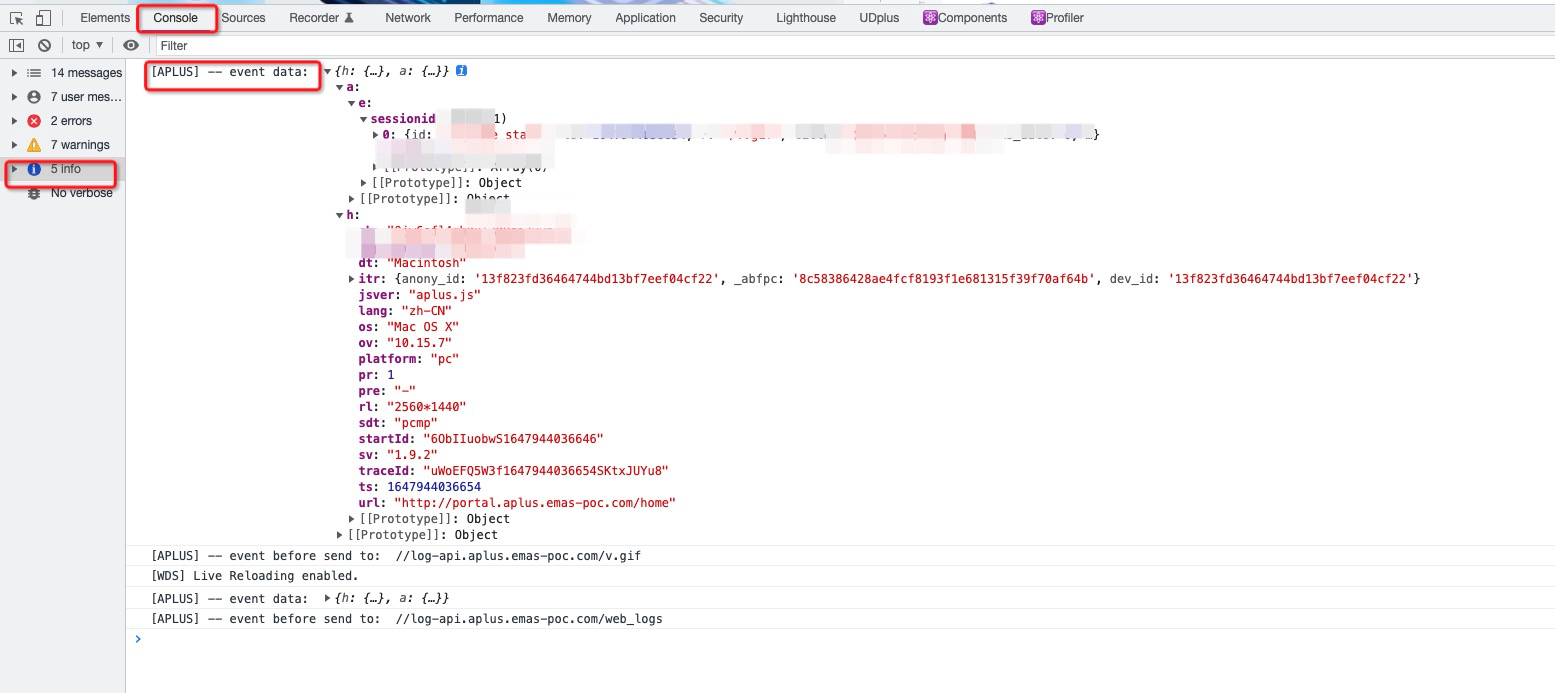
Task: Click the dt "Macintosh" value
Action: point(426,263)
